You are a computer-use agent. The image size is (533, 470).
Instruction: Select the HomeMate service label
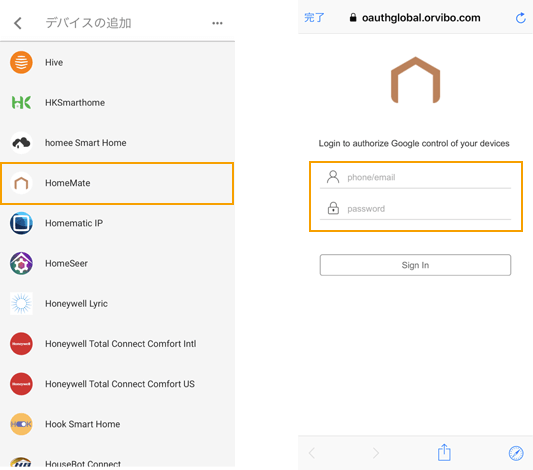click(x=68, y=183)
